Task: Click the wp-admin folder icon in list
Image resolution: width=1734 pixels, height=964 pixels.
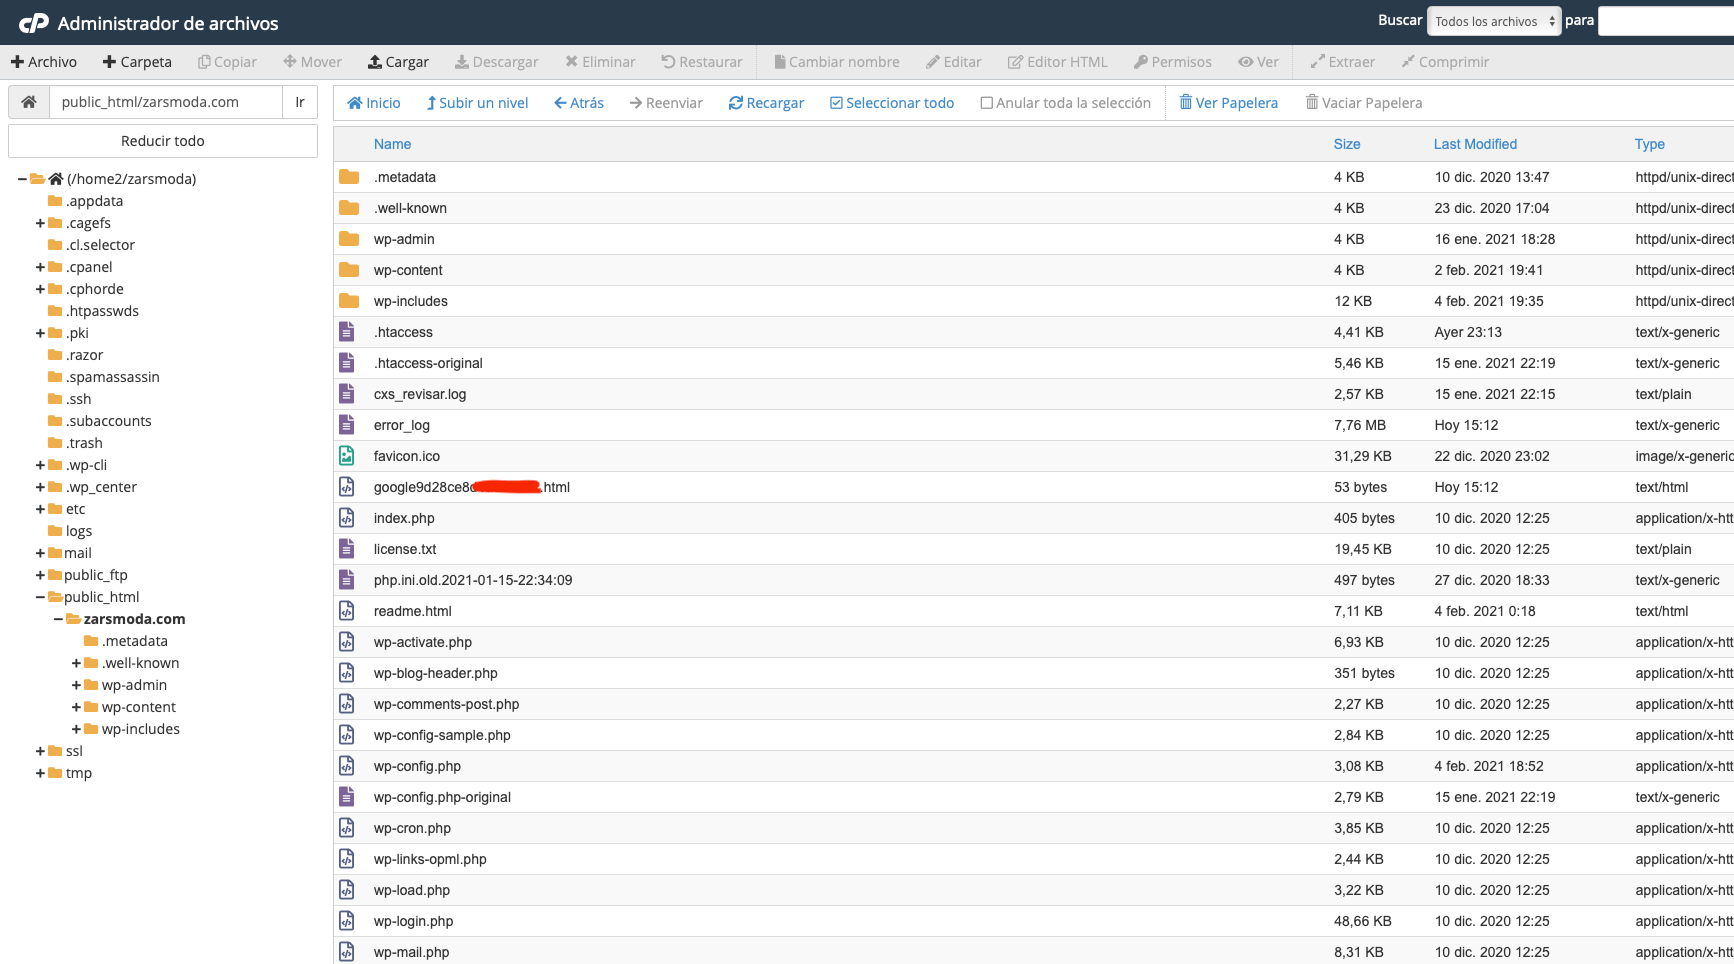Action: point(349,239)
